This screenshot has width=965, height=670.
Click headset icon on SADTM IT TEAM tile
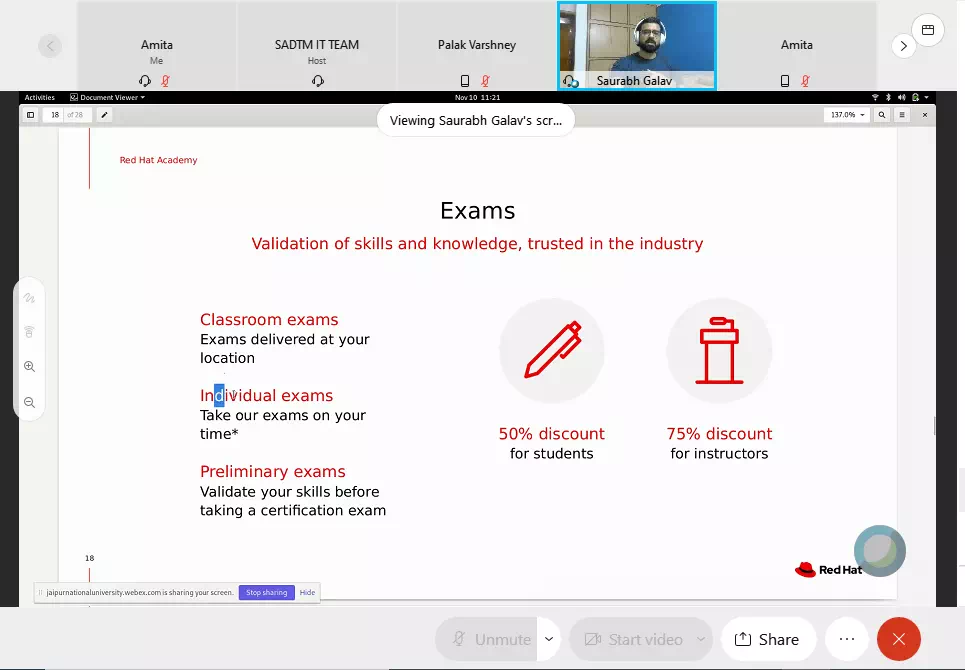(x=318, y=81)
